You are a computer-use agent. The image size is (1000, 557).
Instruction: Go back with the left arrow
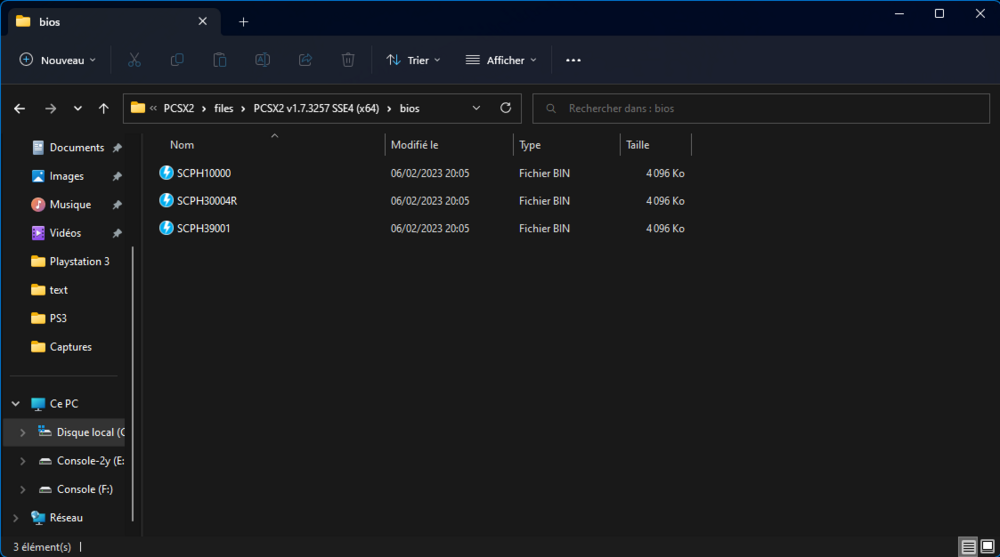point(20,108)
